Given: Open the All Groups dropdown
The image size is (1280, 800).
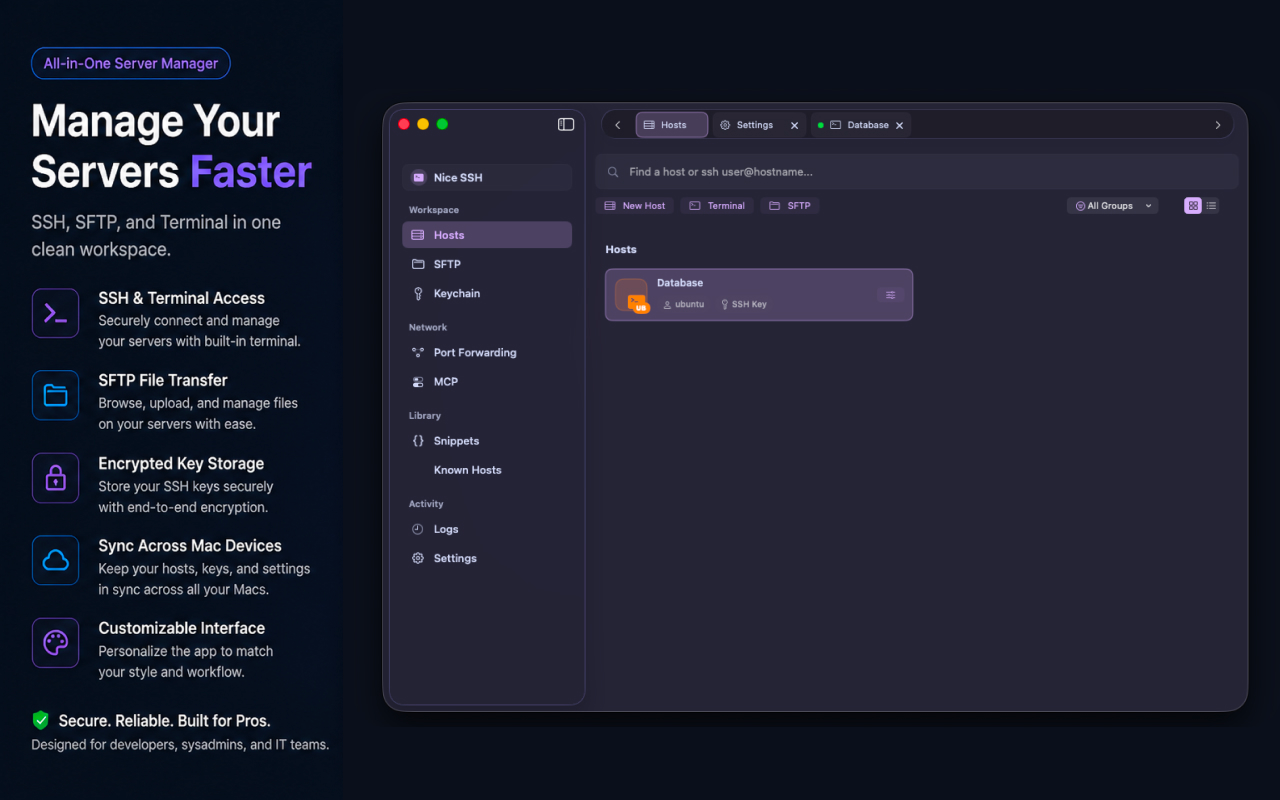Looking at the screenshot, I should point(1113,205).
